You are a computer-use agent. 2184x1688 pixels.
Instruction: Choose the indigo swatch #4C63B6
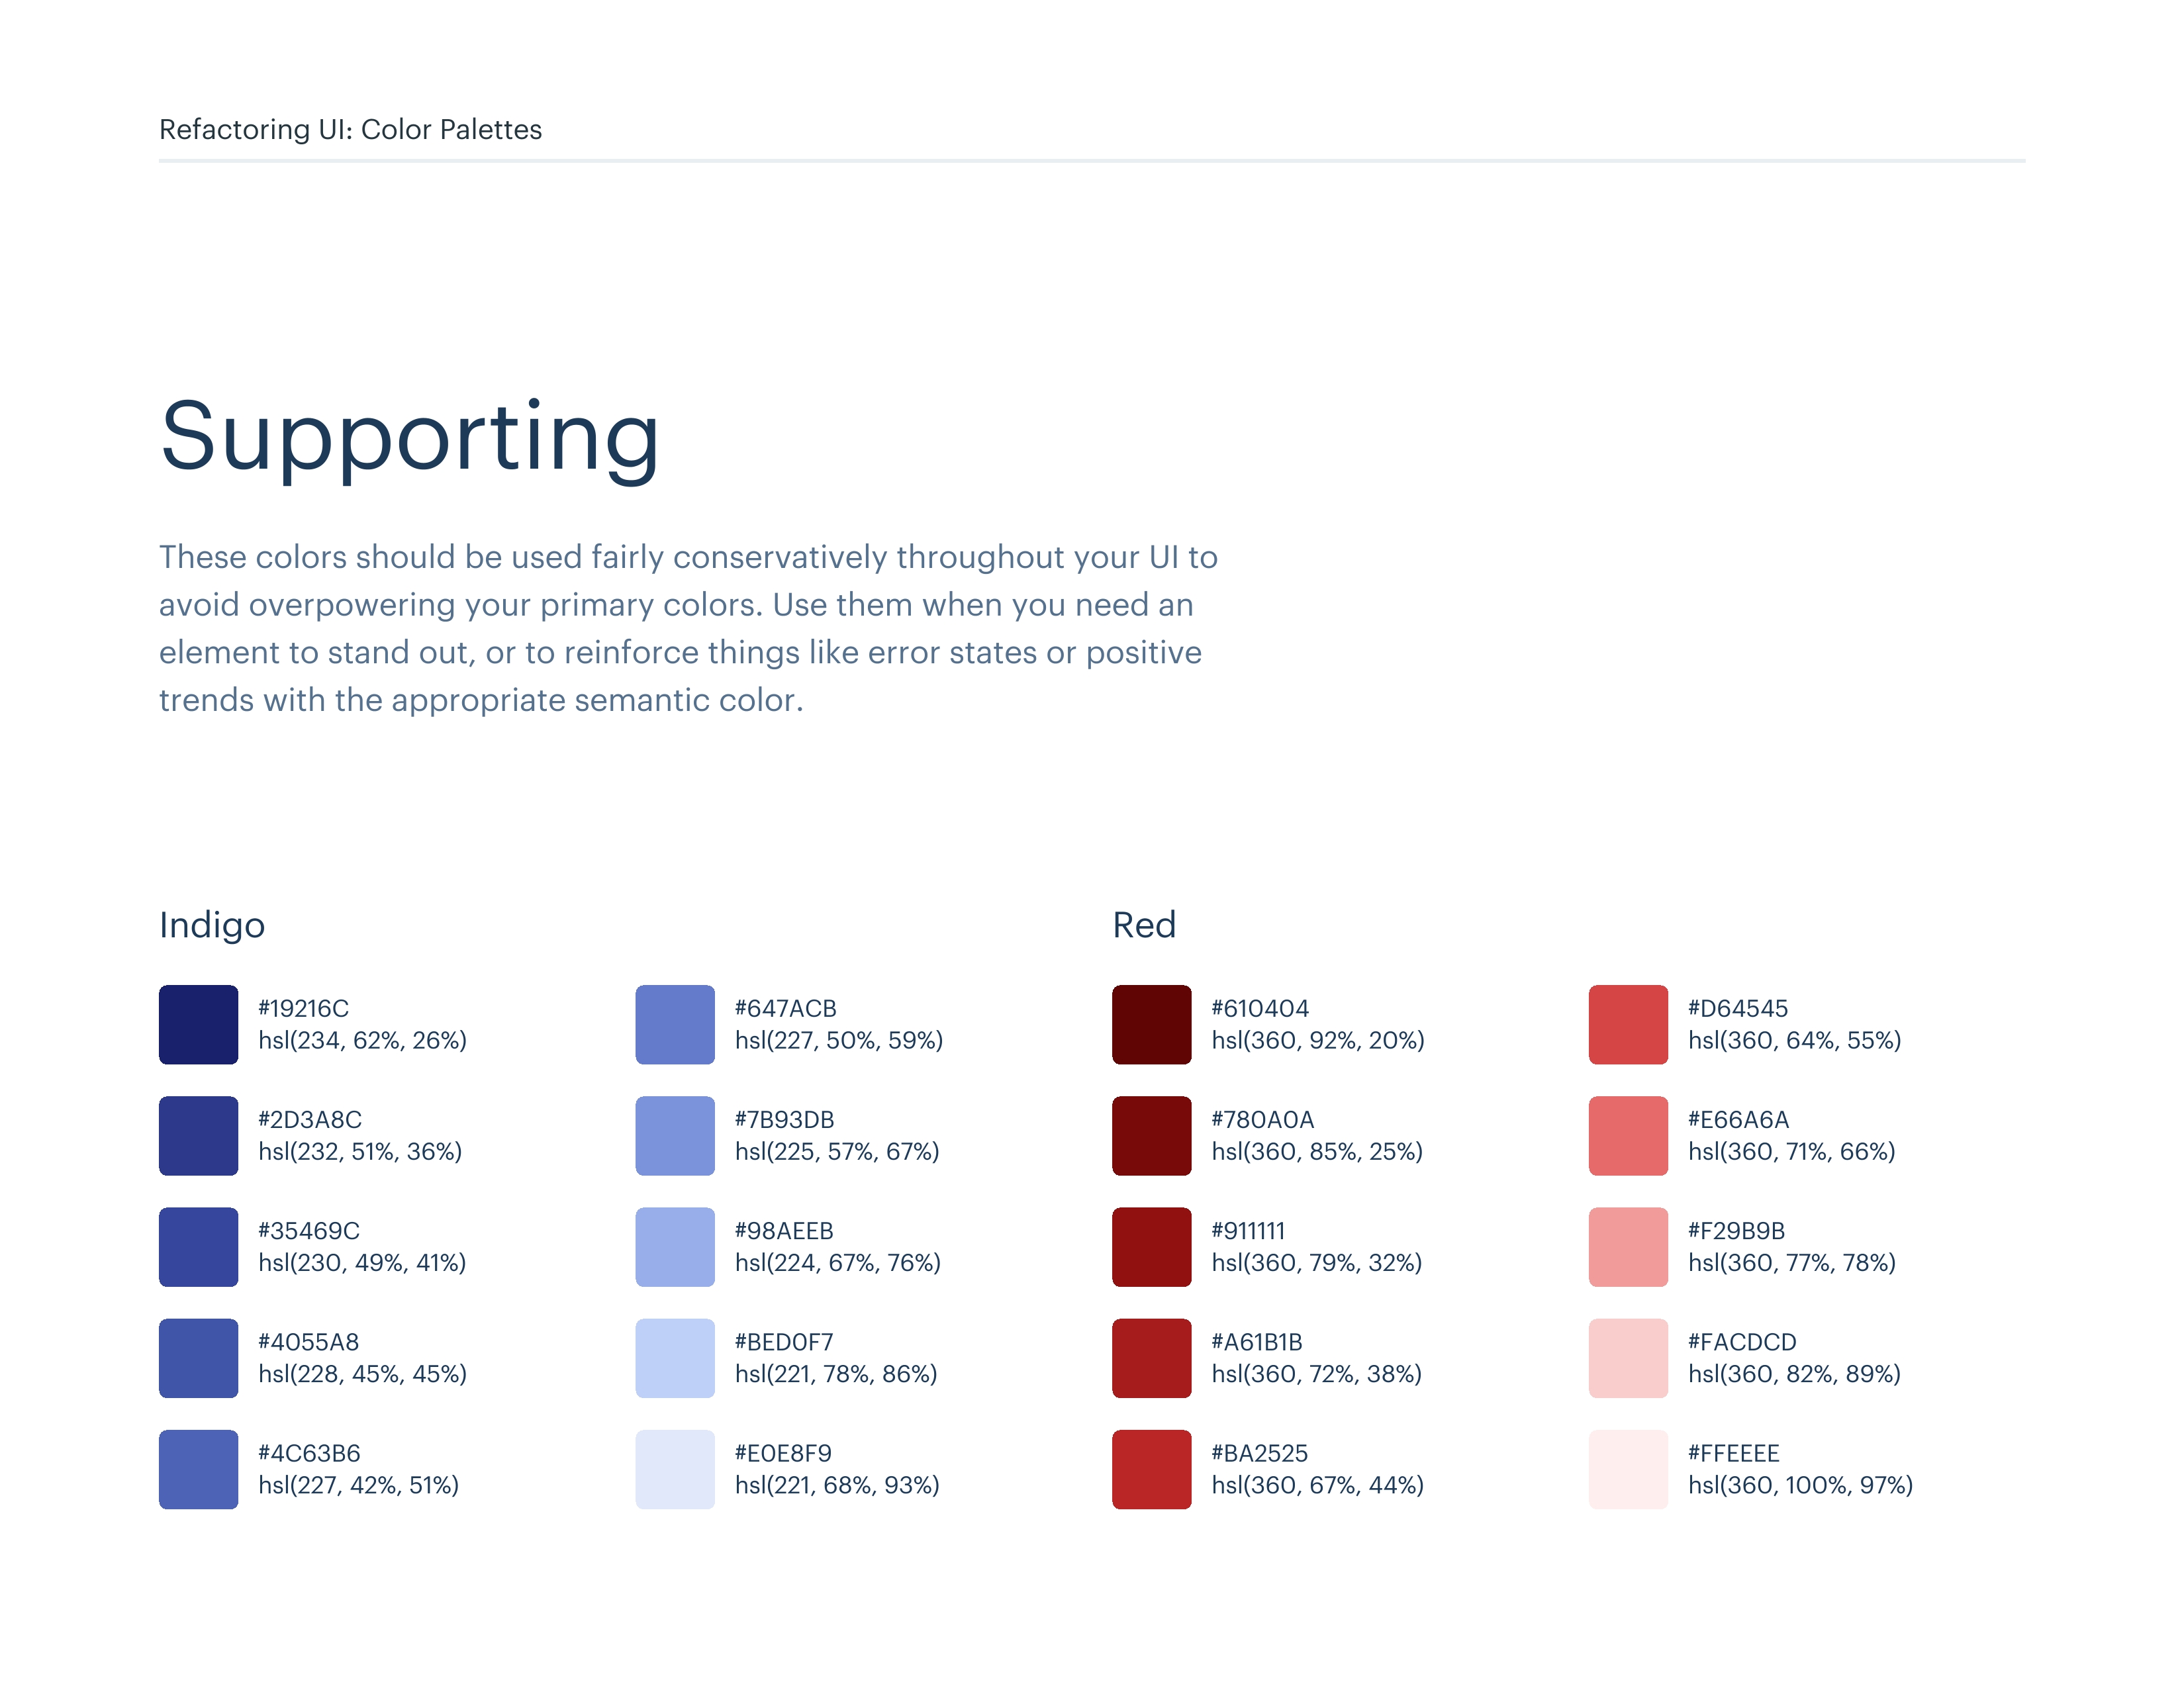(198, 1468)
